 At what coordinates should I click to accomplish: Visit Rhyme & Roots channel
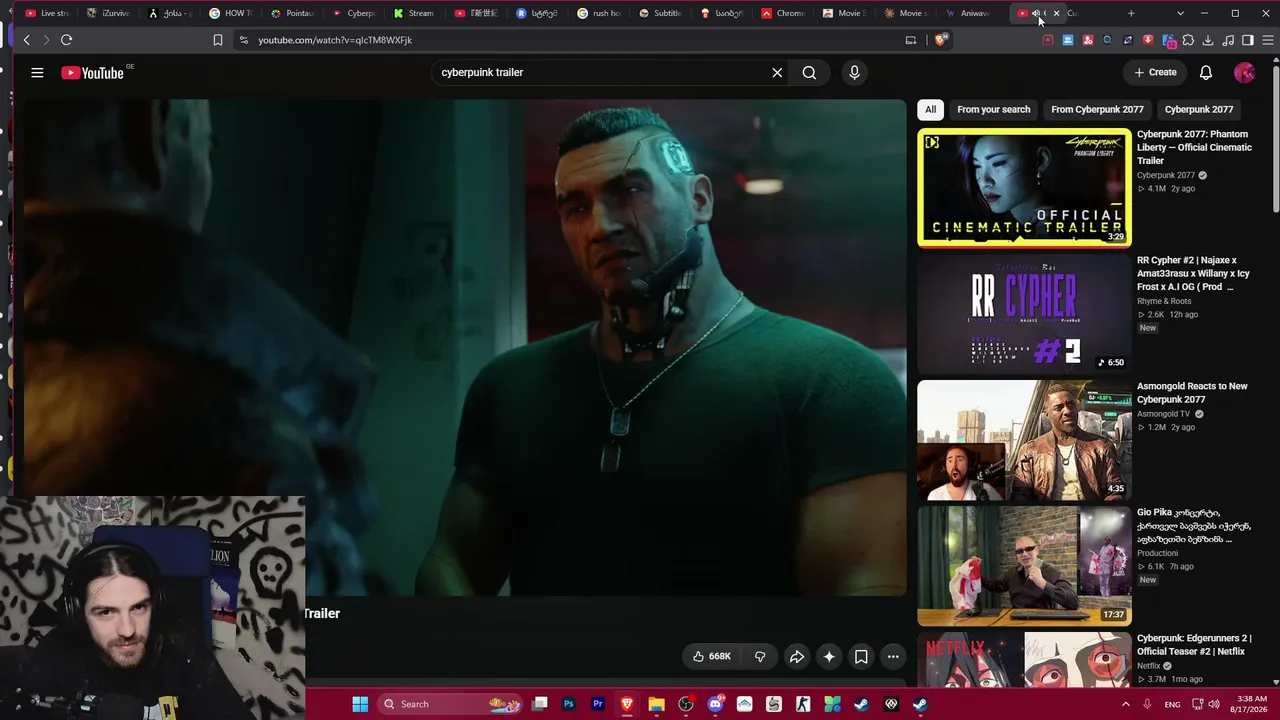(1164, 301)
